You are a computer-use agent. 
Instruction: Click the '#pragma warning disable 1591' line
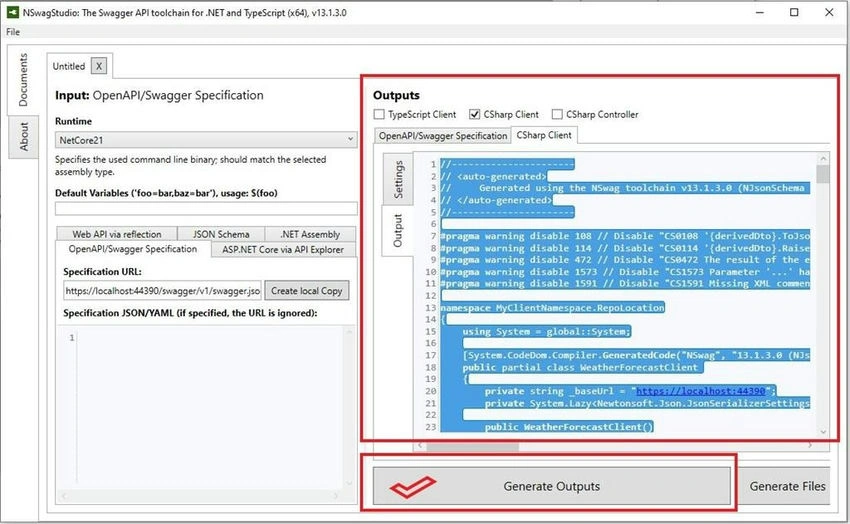point(625,283)
